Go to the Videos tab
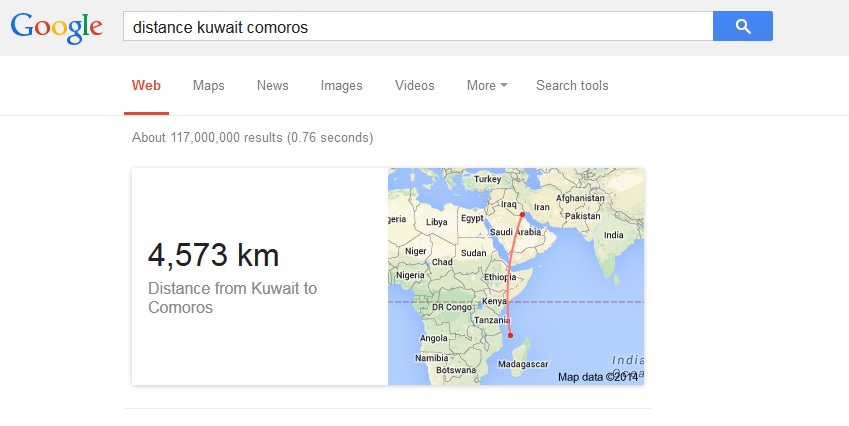Viewport: 849px width, 426px height. tap(414, 86)
